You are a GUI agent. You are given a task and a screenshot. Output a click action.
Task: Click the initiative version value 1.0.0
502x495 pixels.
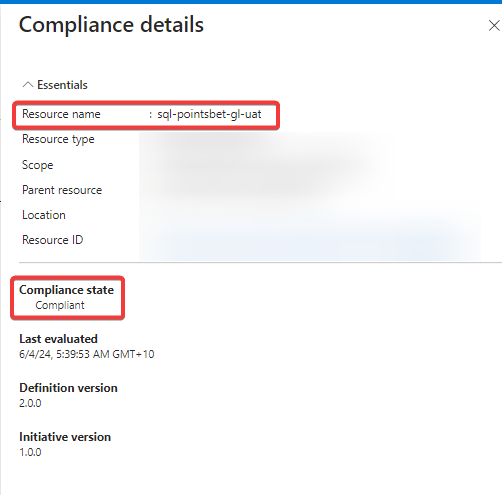tap(30, 452)
